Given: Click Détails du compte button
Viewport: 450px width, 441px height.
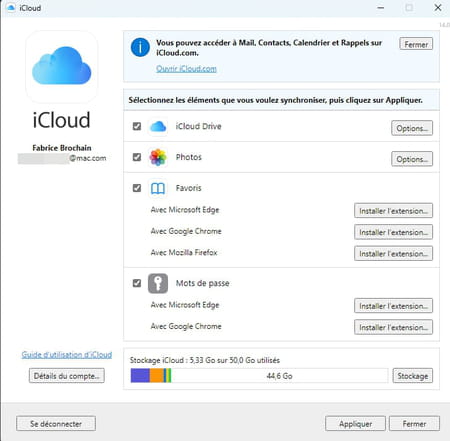Looking at the screenshot, I should click(x=67, y=376).
